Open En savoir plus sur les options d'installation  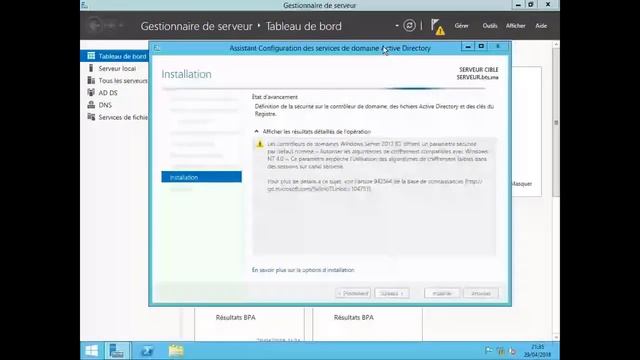point(303,270)
